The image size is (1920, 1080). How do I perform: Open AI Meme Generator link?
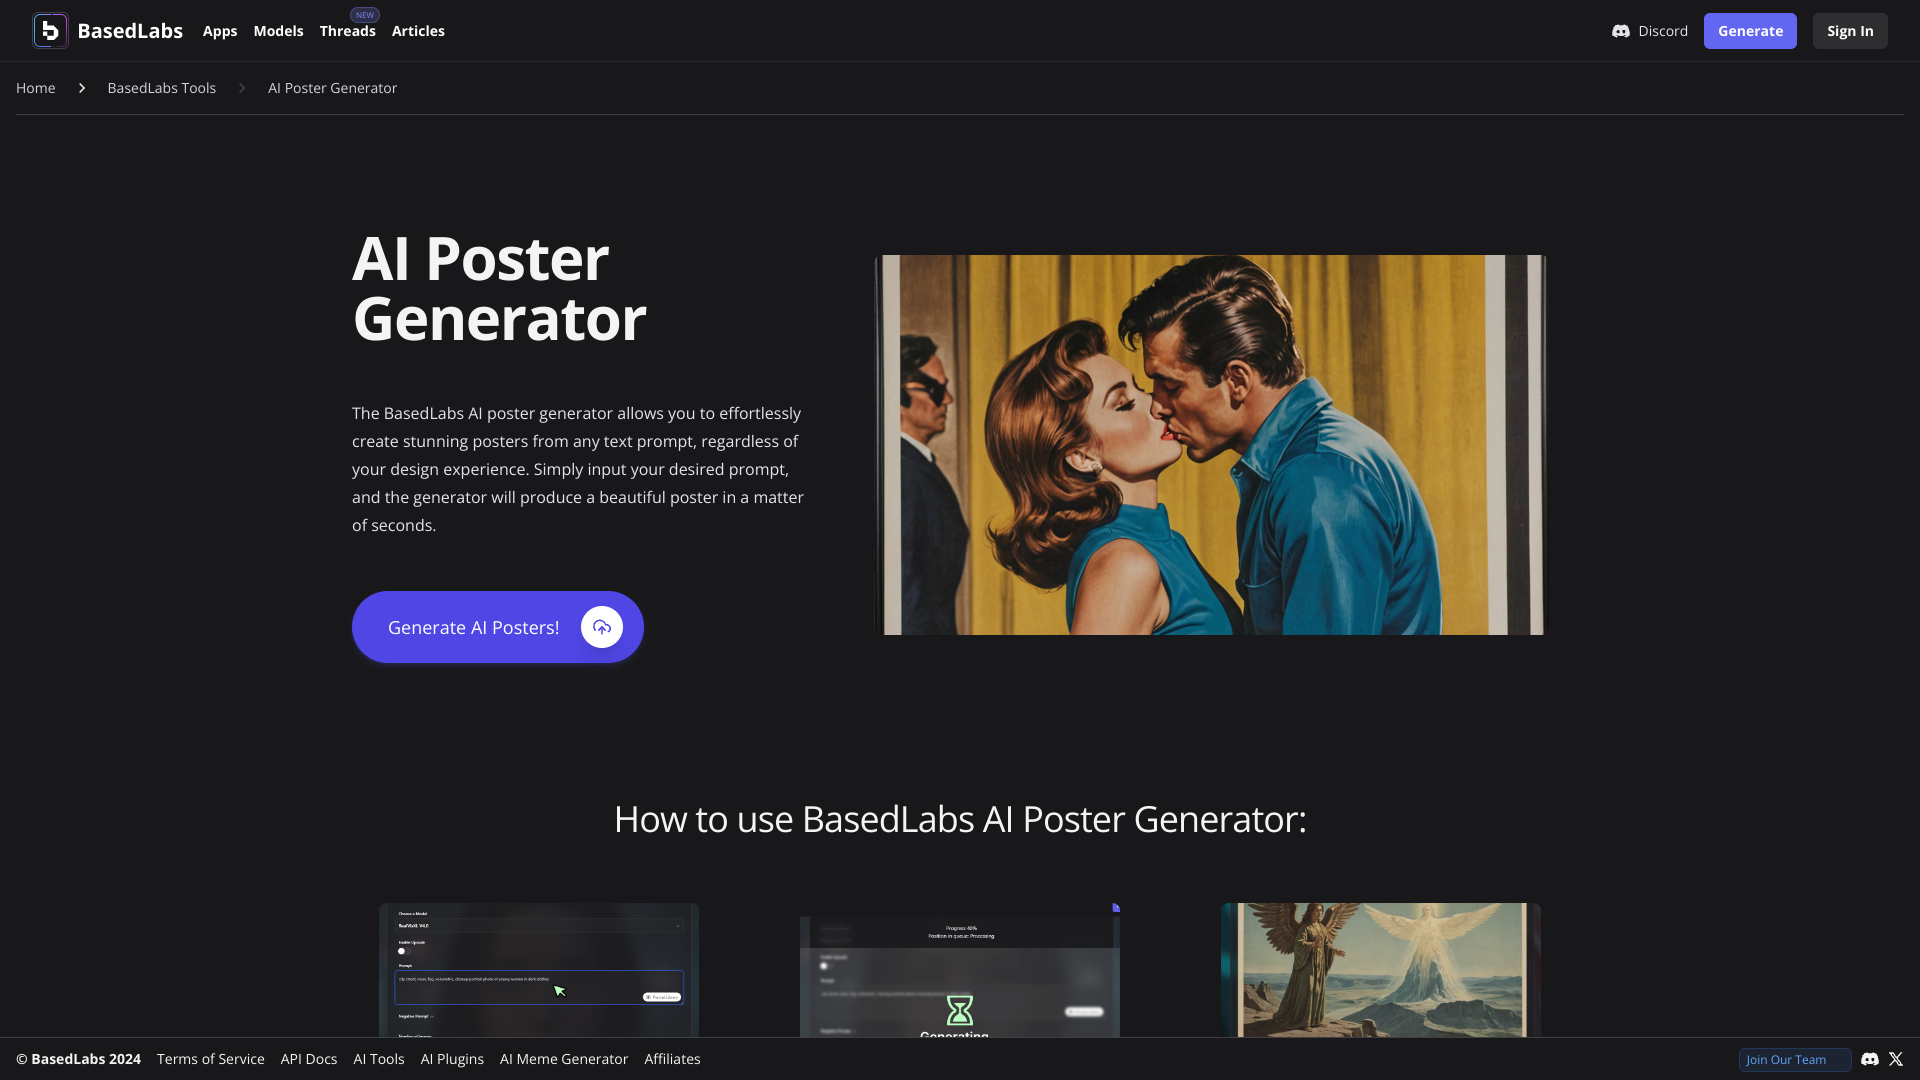(x=564, y=1059)
